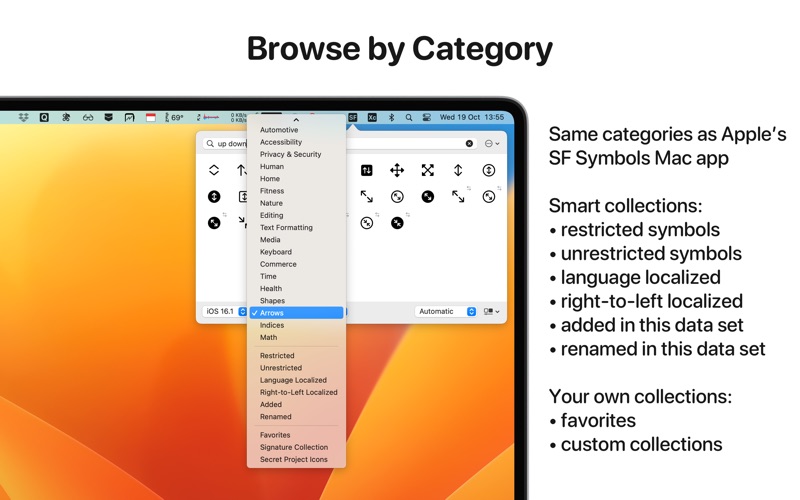This screenshot has height=500, width=800.
Task: Open Spotlight search in menu bar
Action: point(409,117)
